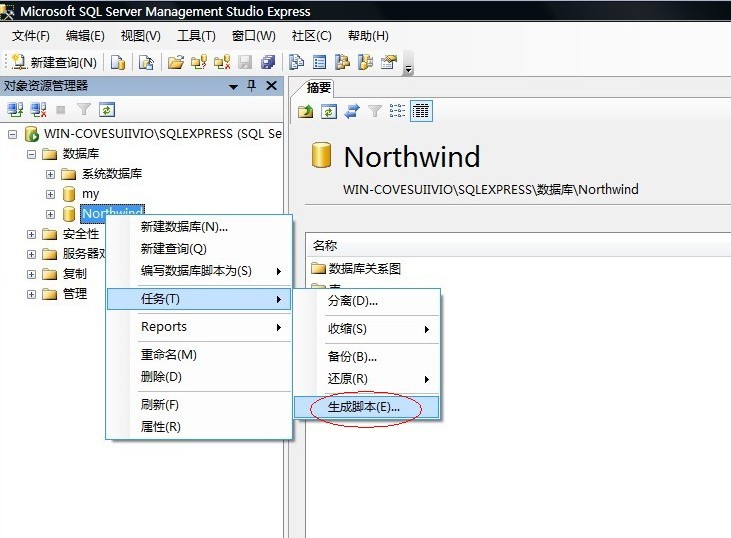731x538 pixels.
Task: Click the New Query (新建查询) toolbar button
Action: (x=54, y=62)
